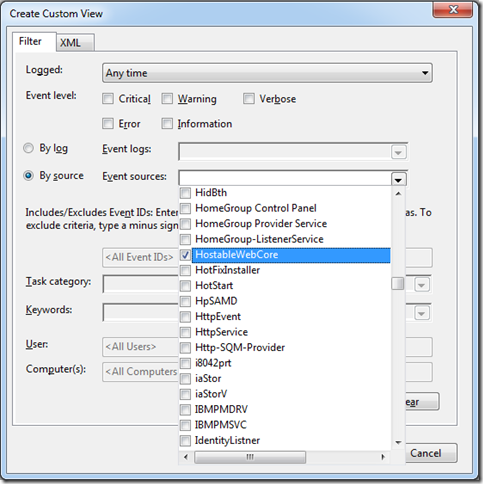
Task: Tick the Verbose checkbox
Action: click(x=249, y=99)
